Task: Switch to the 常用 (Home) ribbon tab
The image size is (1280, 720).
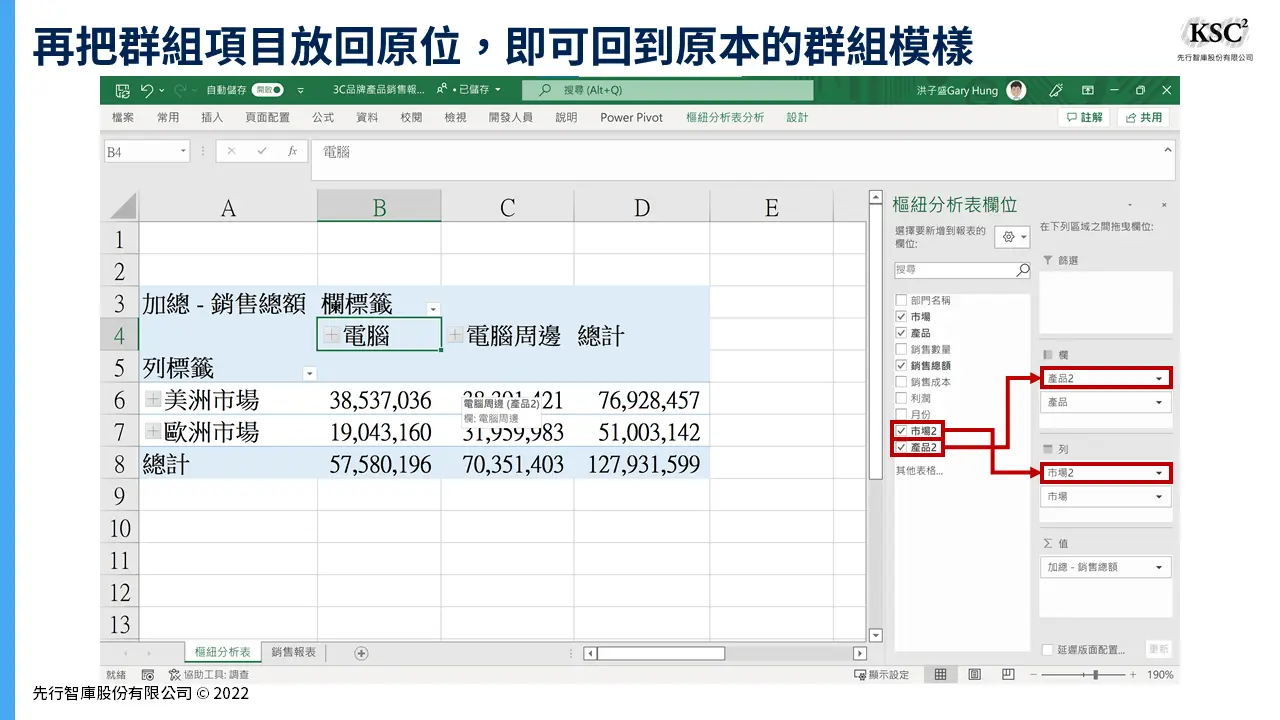Action: click(x=168, y=117)
